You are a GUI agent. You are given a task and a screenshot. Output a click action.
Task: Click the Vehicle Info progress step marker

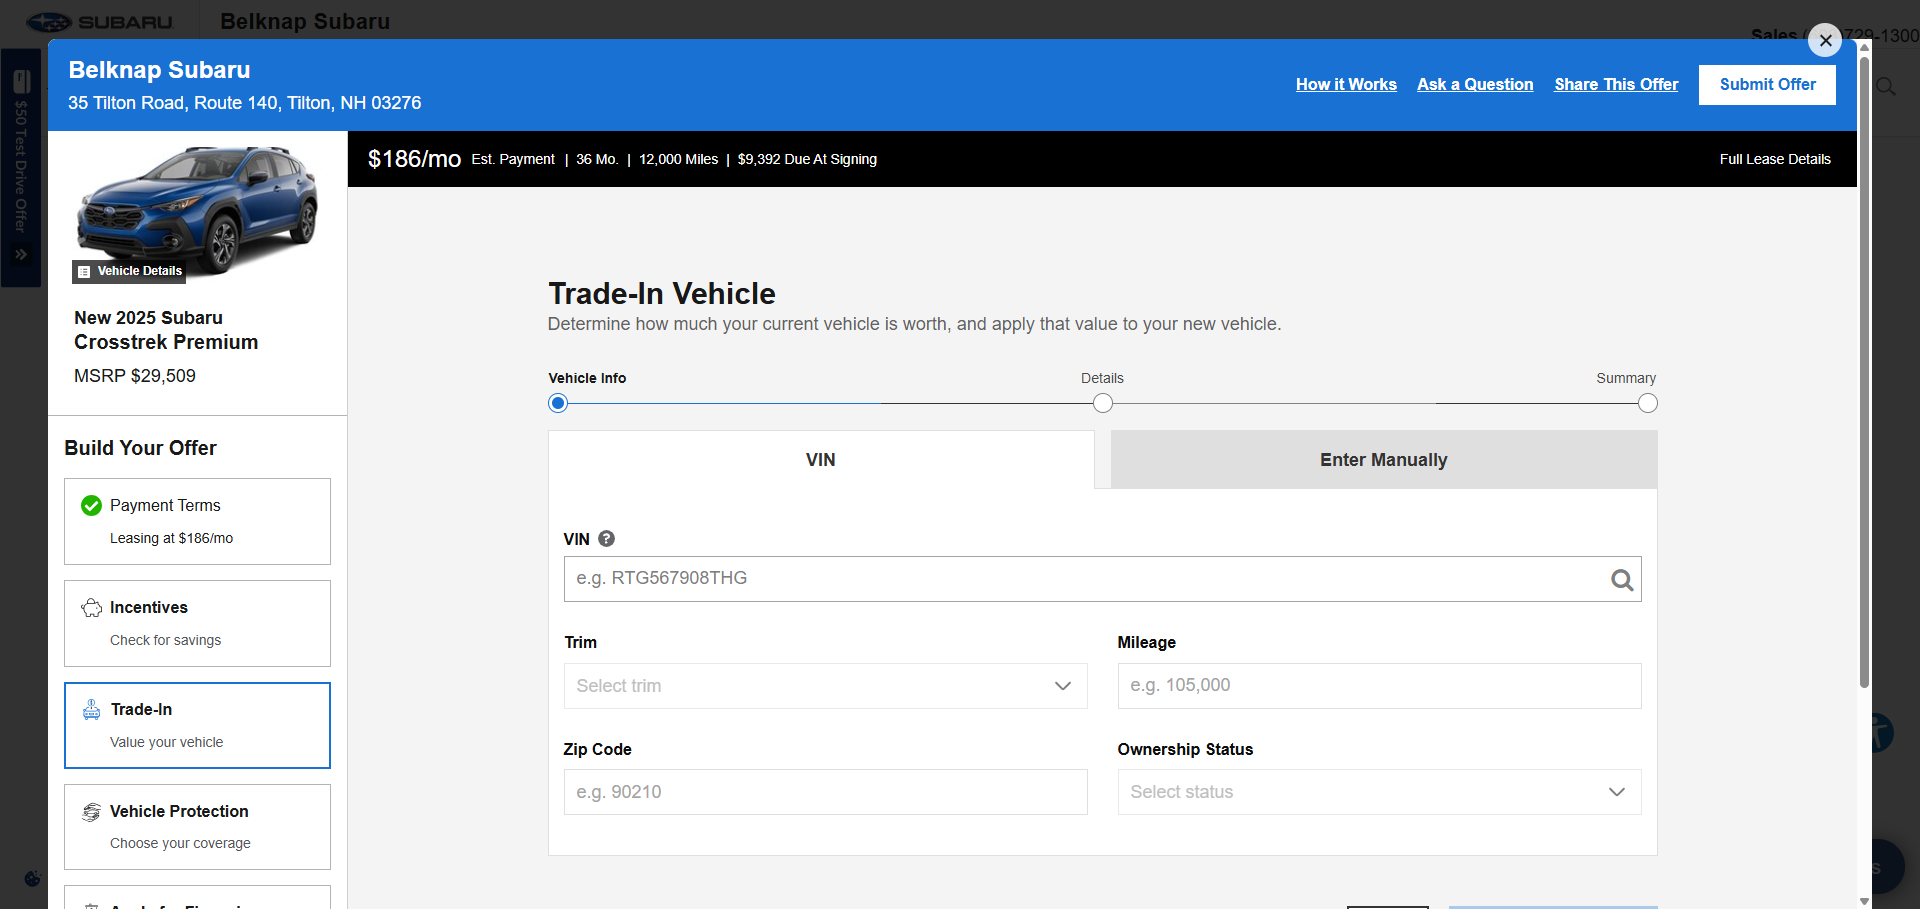[558, 403]
